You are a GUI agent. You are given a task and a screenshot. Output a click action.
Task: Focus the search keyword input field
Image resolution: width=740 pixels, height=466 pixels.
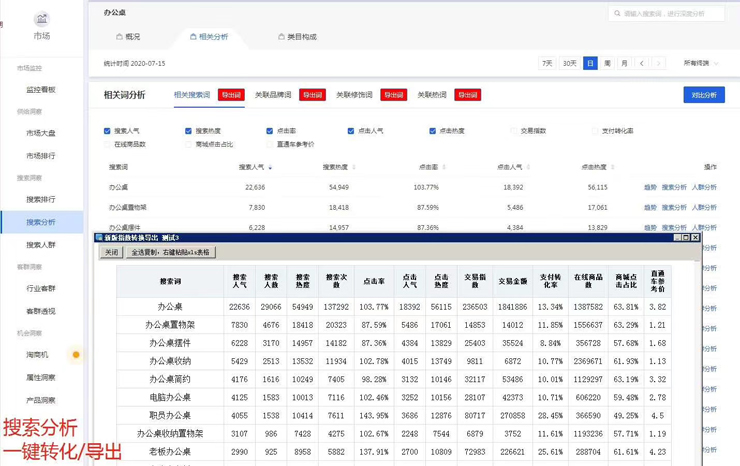tap(666, 13)
